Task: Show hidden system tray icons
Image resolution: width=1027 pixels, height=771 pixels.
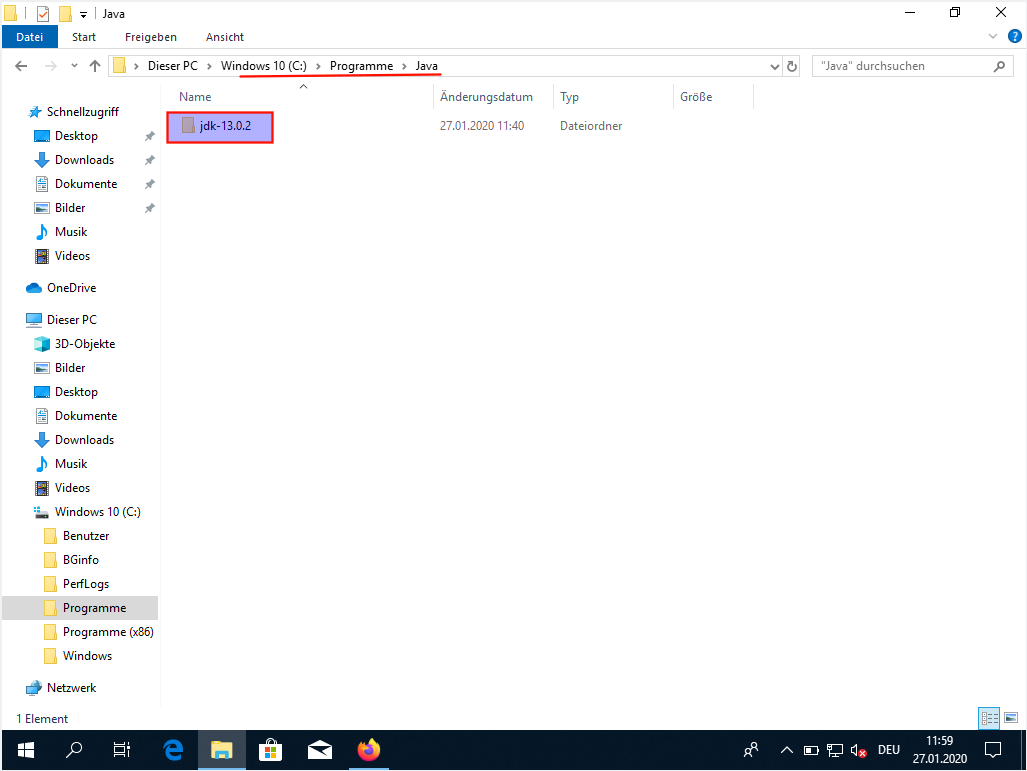Action: [x=787, y=751]
